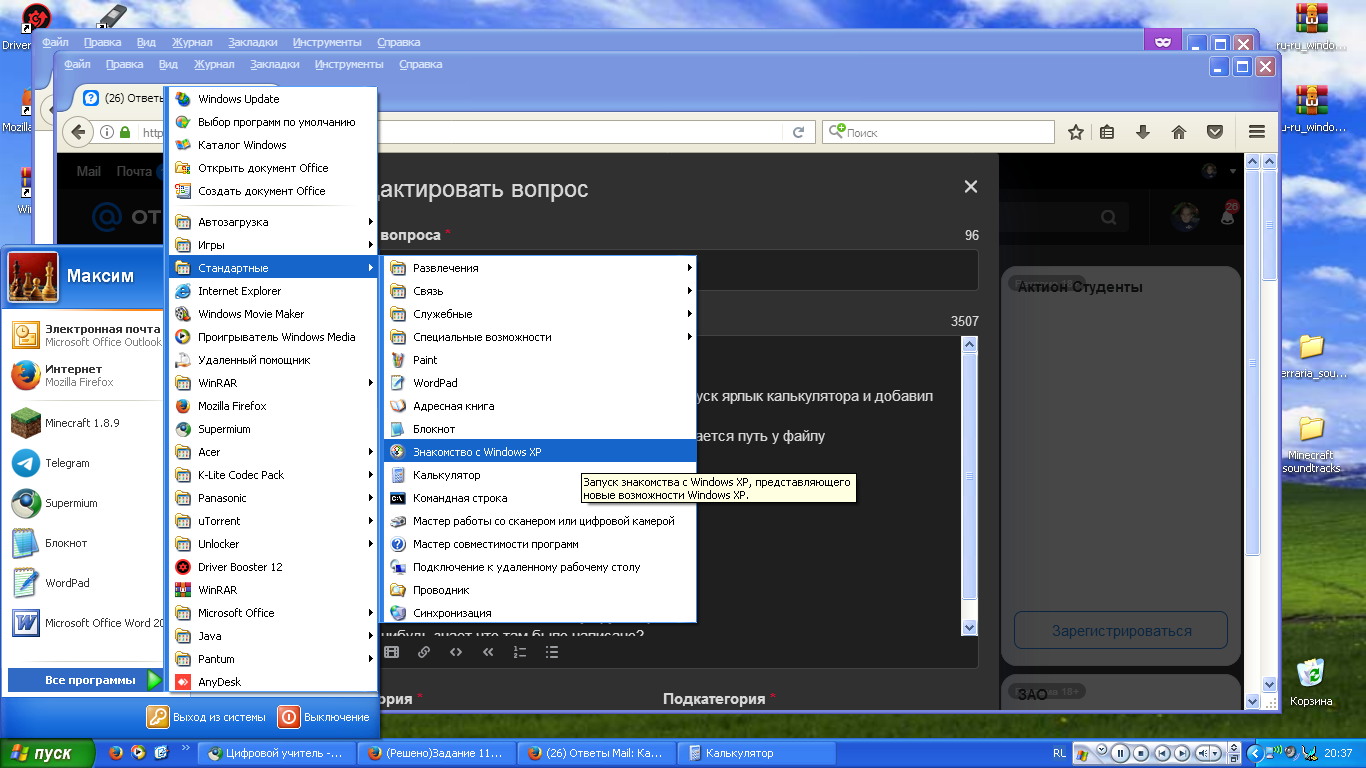The height and width of the screenshot is (768, 1366).
Task: Open Windows Update in All Programs
Action: point(274,99)
